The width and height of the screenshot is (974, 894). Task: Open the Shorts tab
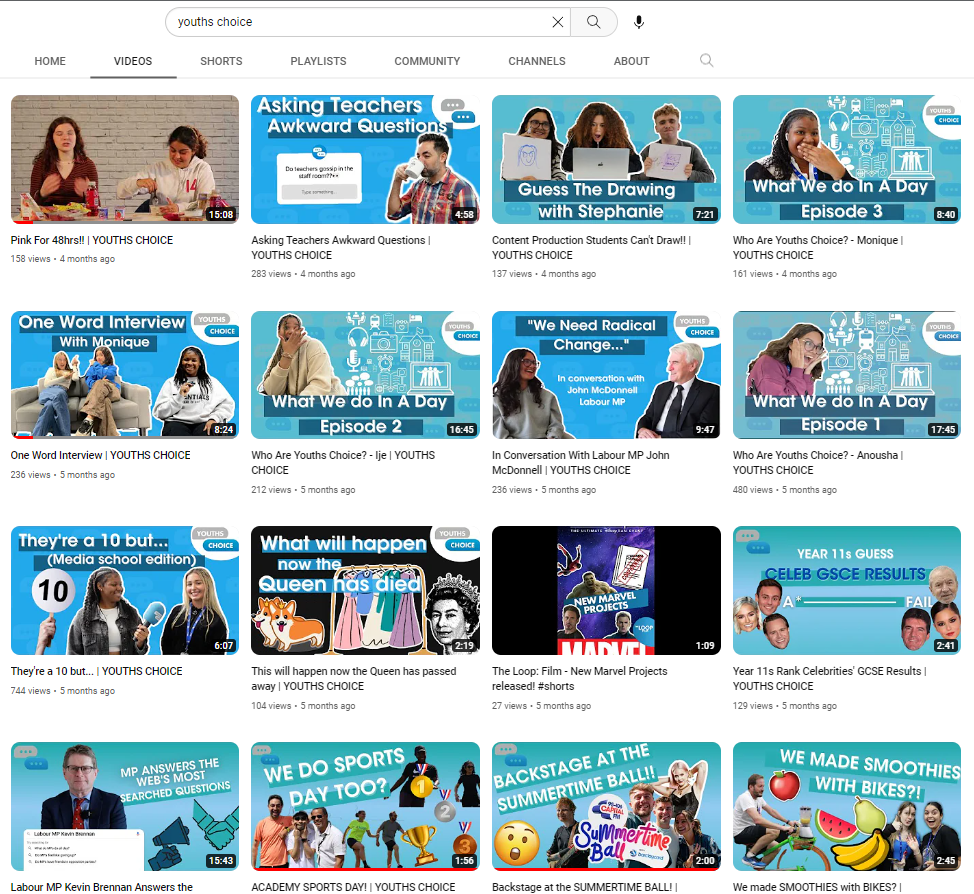click(x=221, y=61)
